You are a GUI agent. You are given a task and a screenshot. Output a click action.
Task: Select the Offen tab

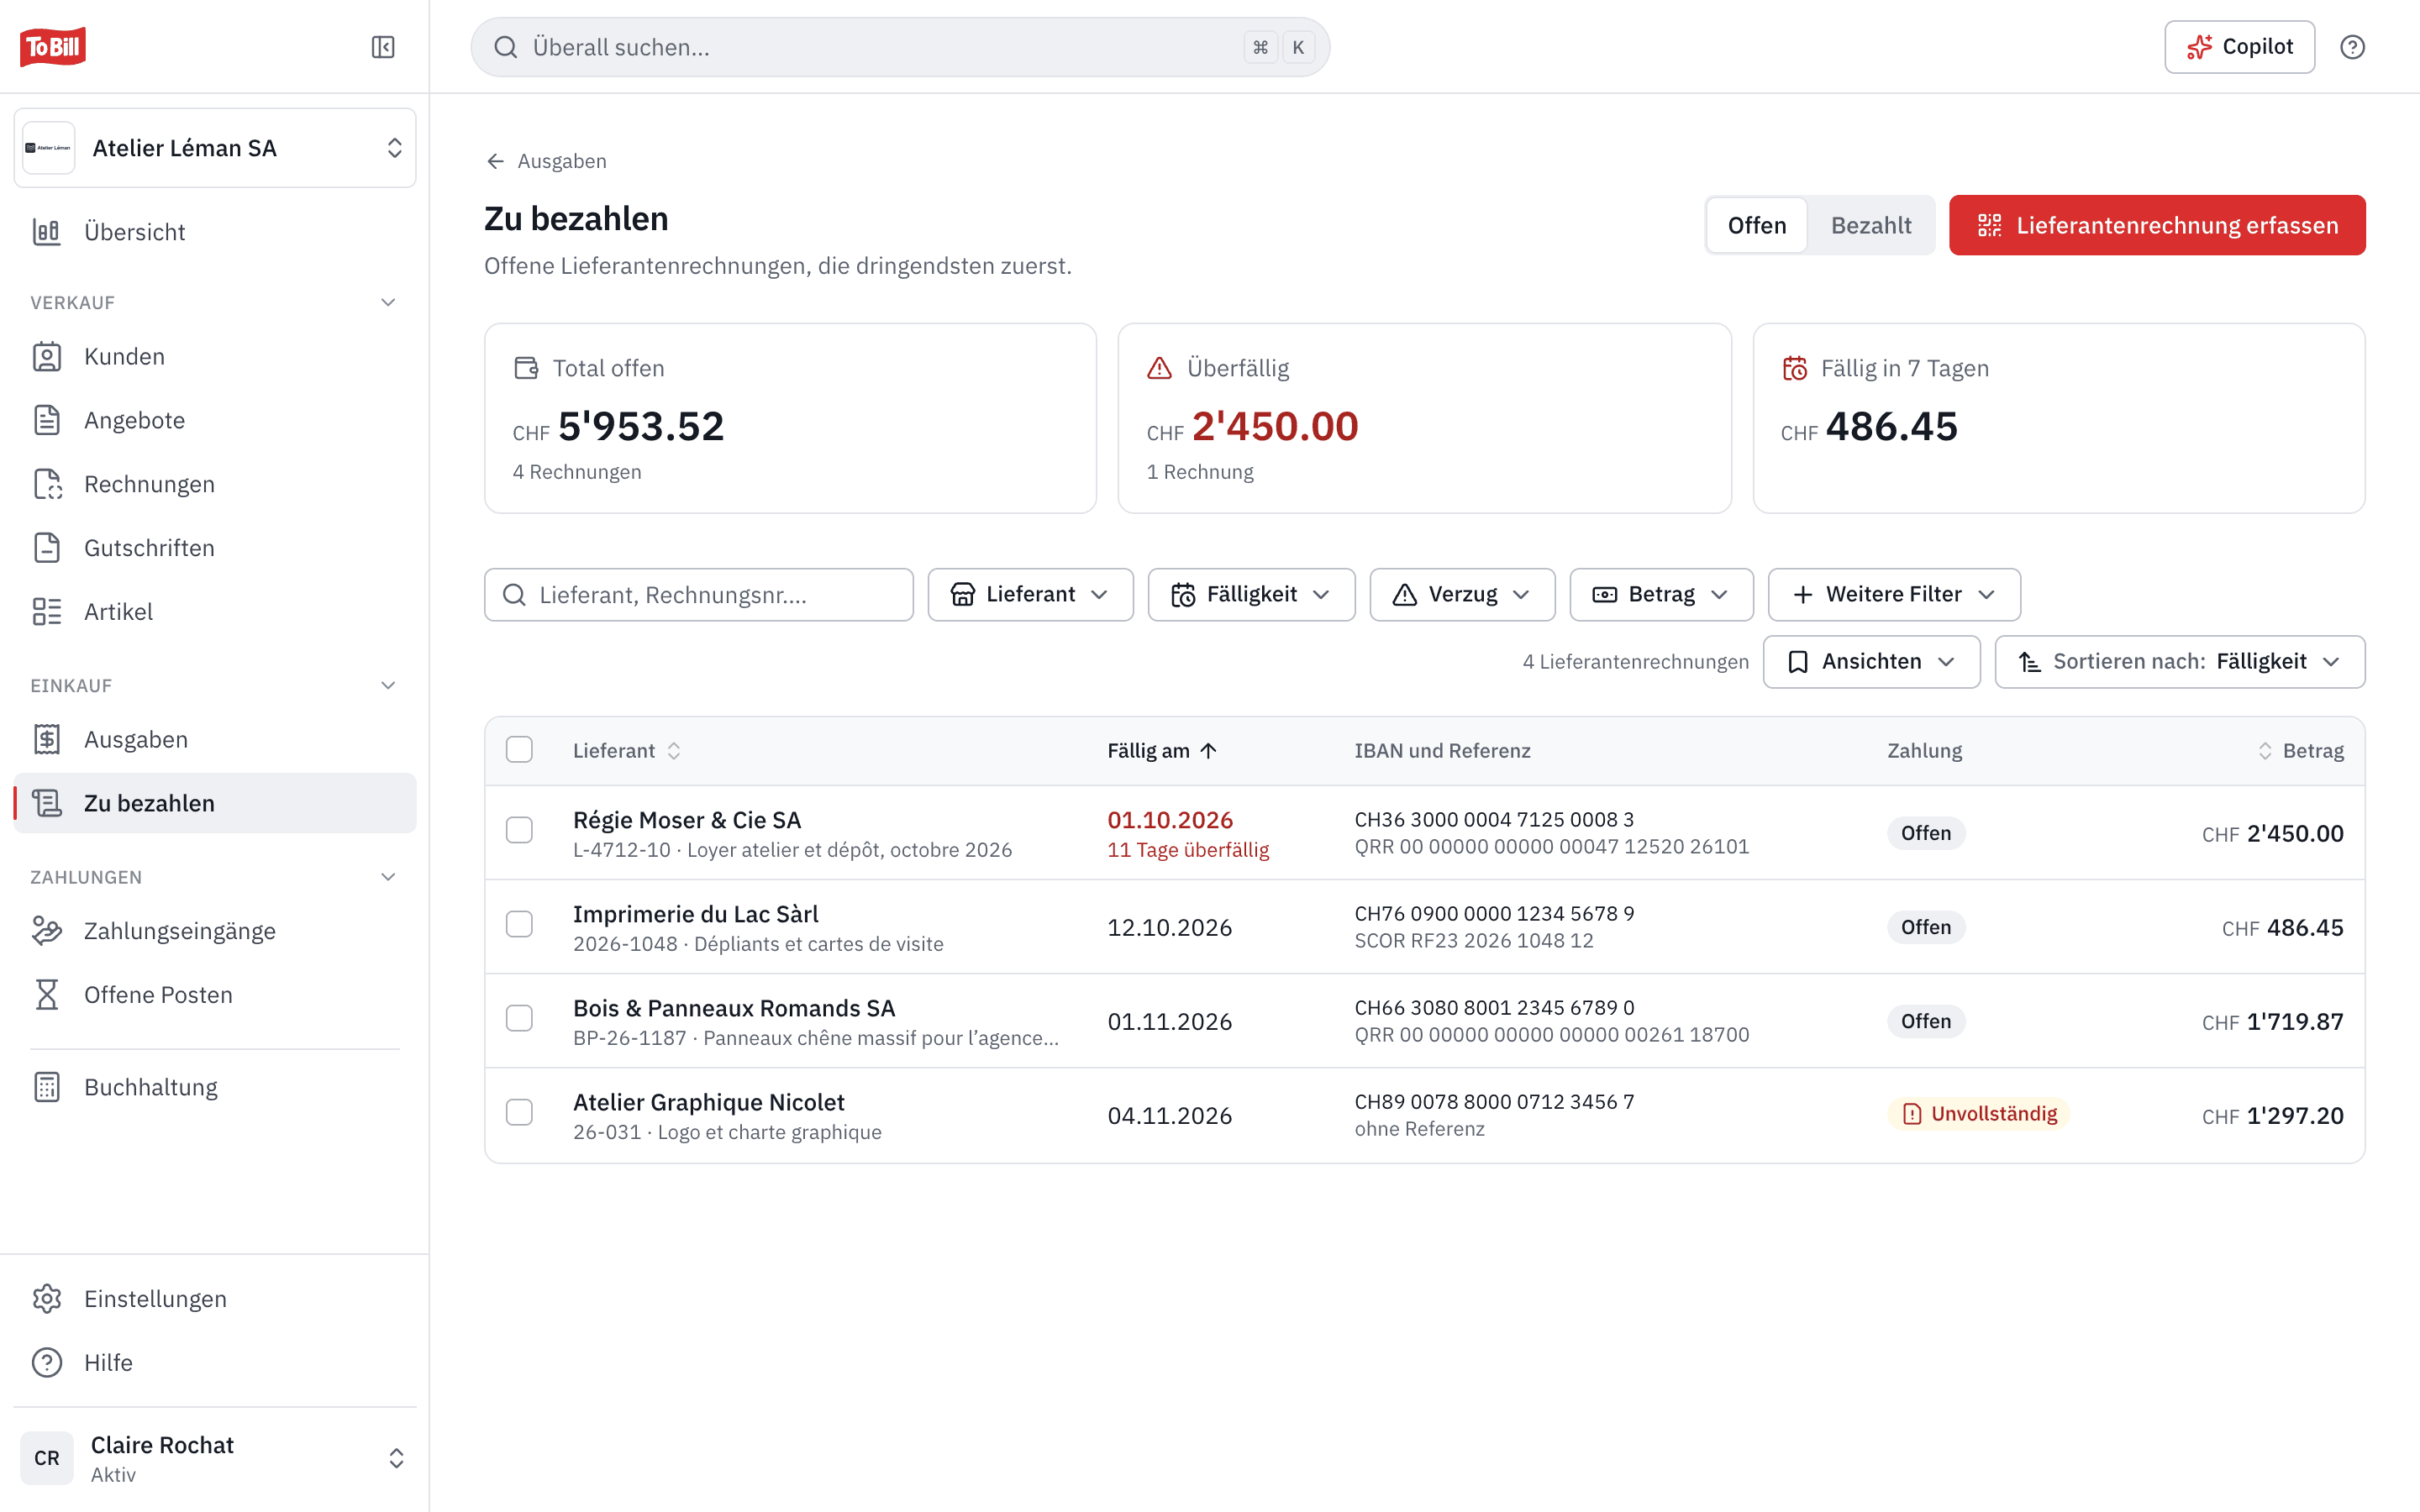point(1757,225)
